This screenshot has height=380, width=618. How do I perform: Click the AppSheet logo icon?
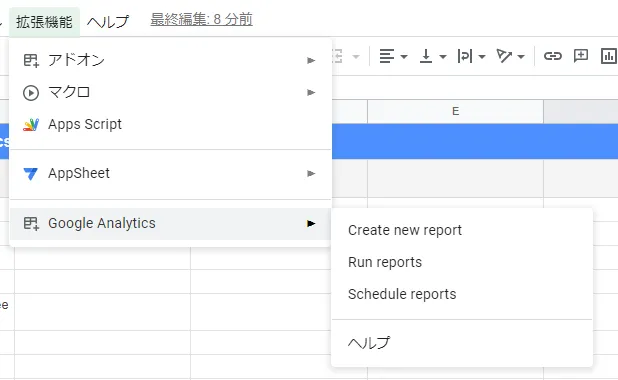31,173
